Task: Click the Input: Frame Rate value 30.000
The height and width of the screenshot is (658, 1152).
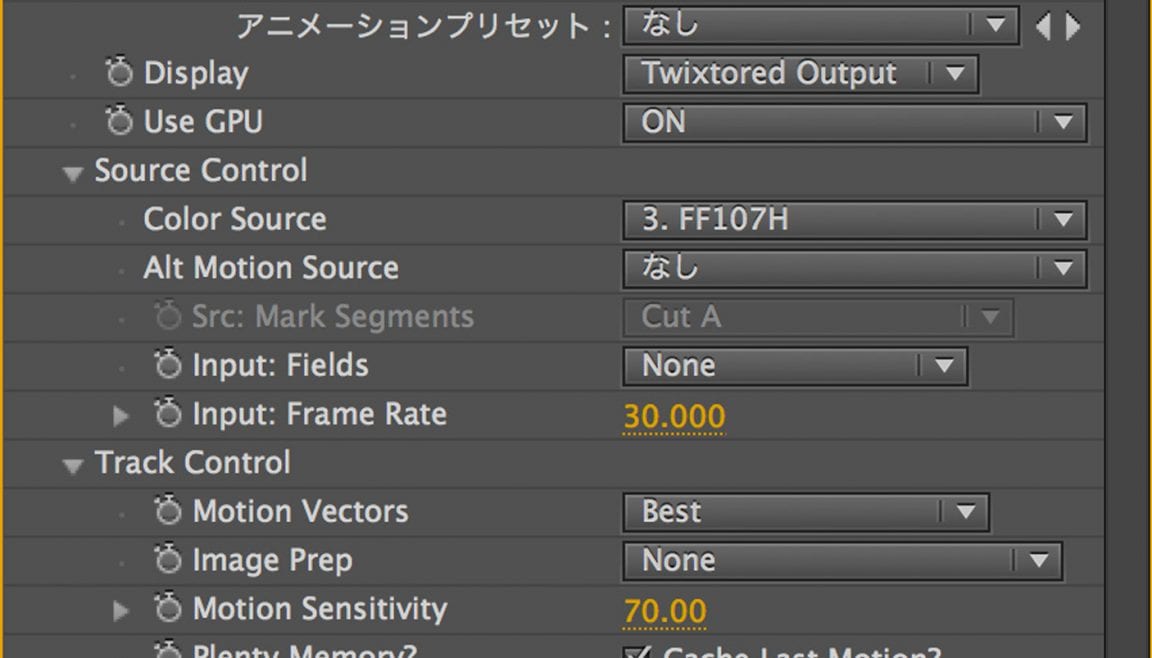Action: [673, 414]
